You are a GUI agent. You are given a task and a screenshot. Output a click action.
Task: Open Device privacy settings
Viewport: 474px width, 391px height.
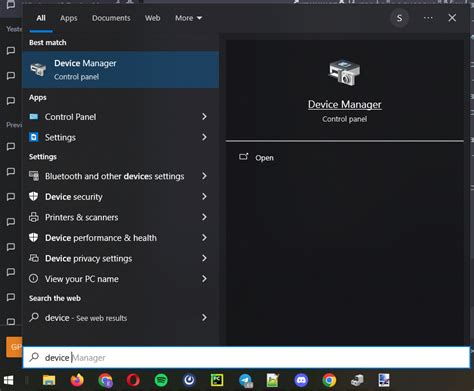pyautogui.click(x=121, y=258)
